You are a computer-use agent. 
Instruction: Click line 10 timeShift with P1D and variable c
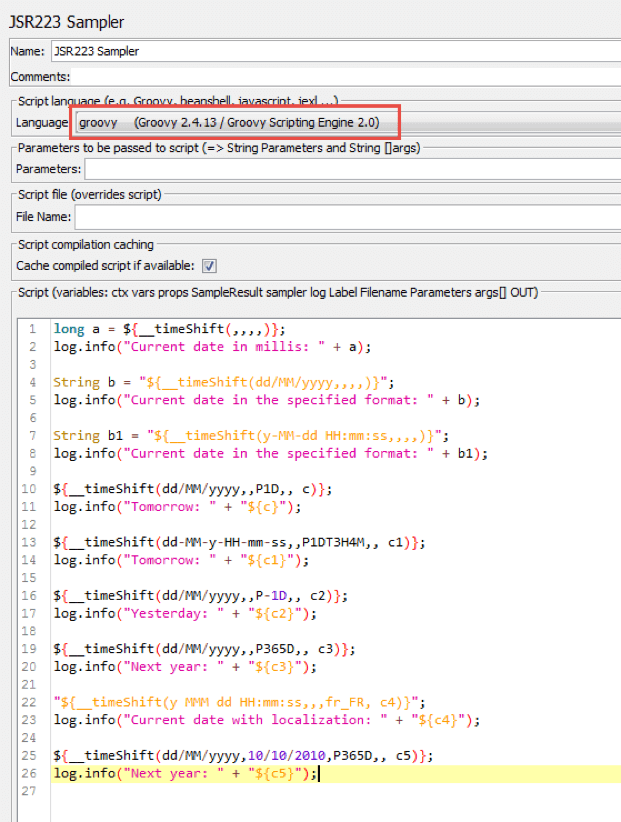[x=192, y=489]
